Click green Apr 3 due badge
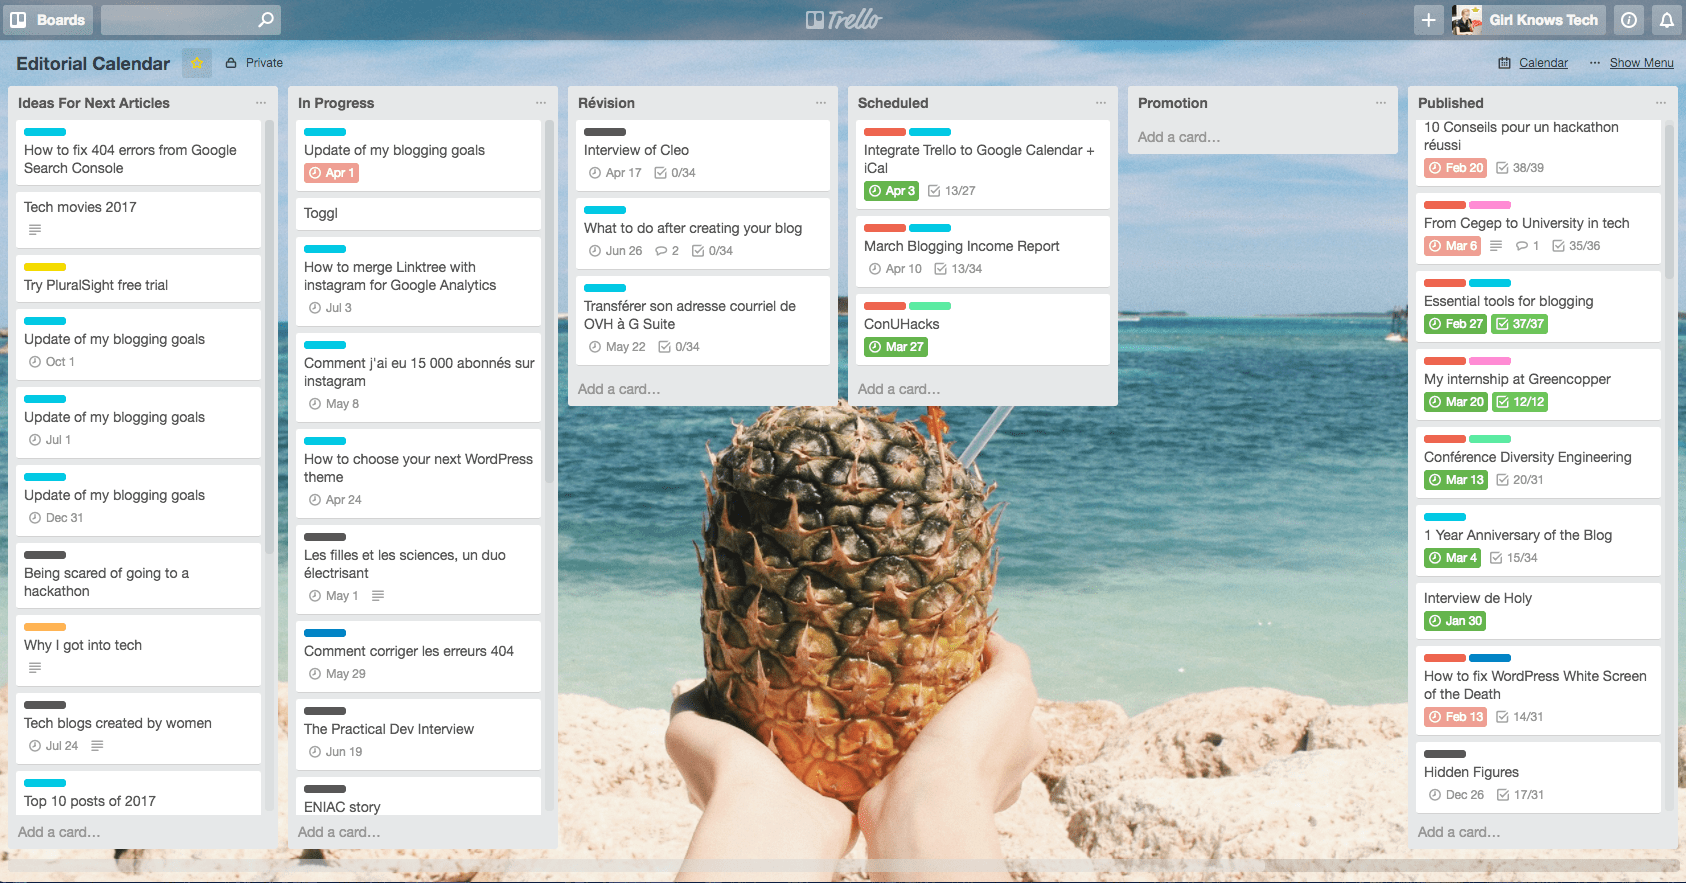This screenshot has height=883, width=1686. (891, 191)
